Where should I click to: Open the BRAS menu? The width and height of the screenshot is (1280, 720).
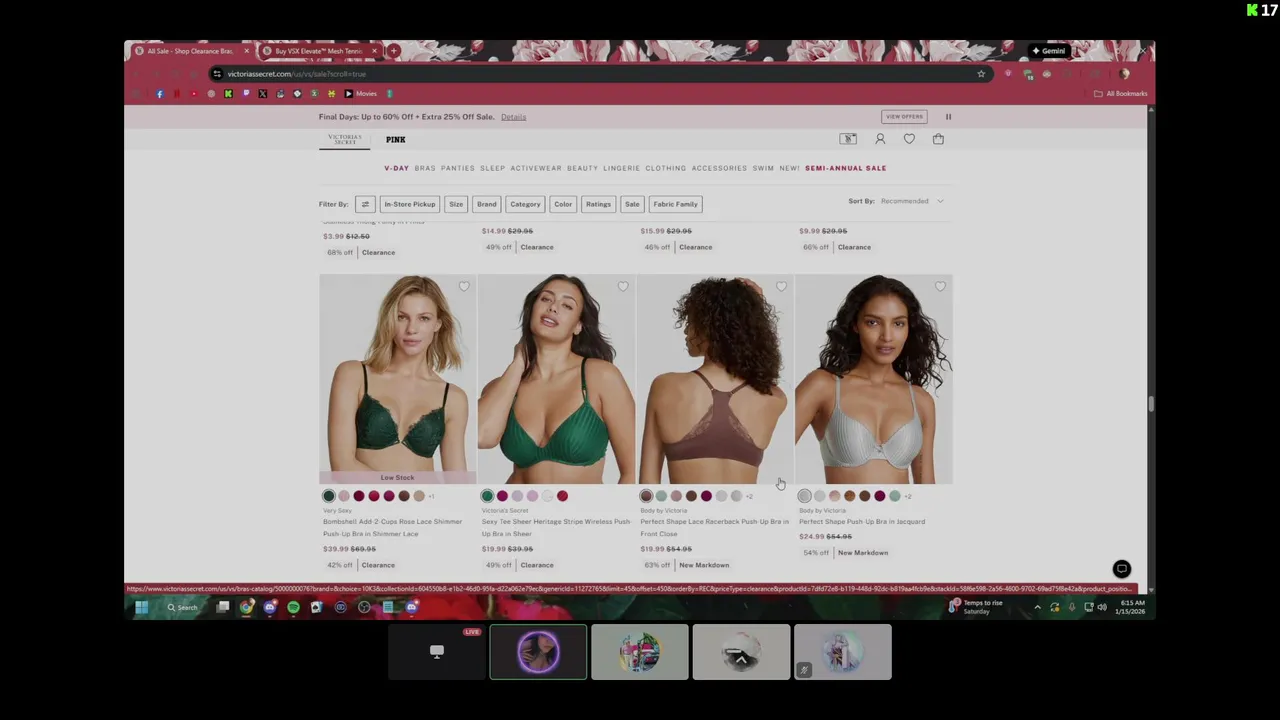point(425,168)
